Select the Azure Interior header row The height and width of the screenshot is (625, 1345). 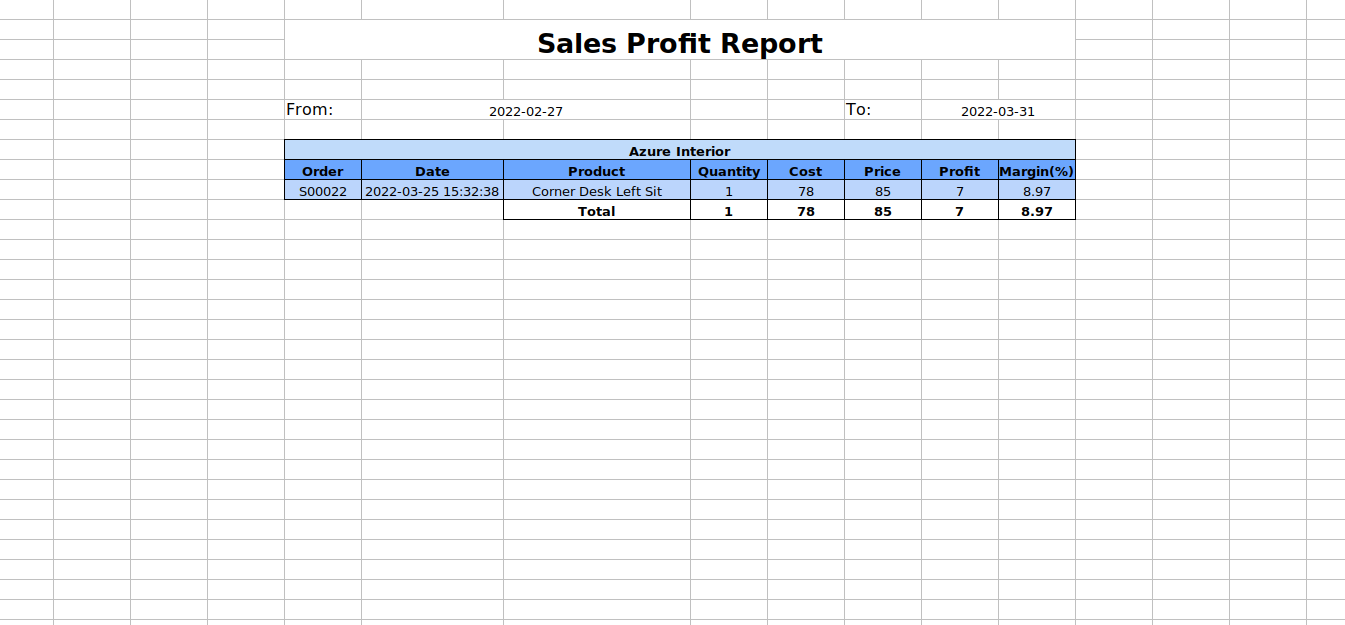(x=679, y=151)
